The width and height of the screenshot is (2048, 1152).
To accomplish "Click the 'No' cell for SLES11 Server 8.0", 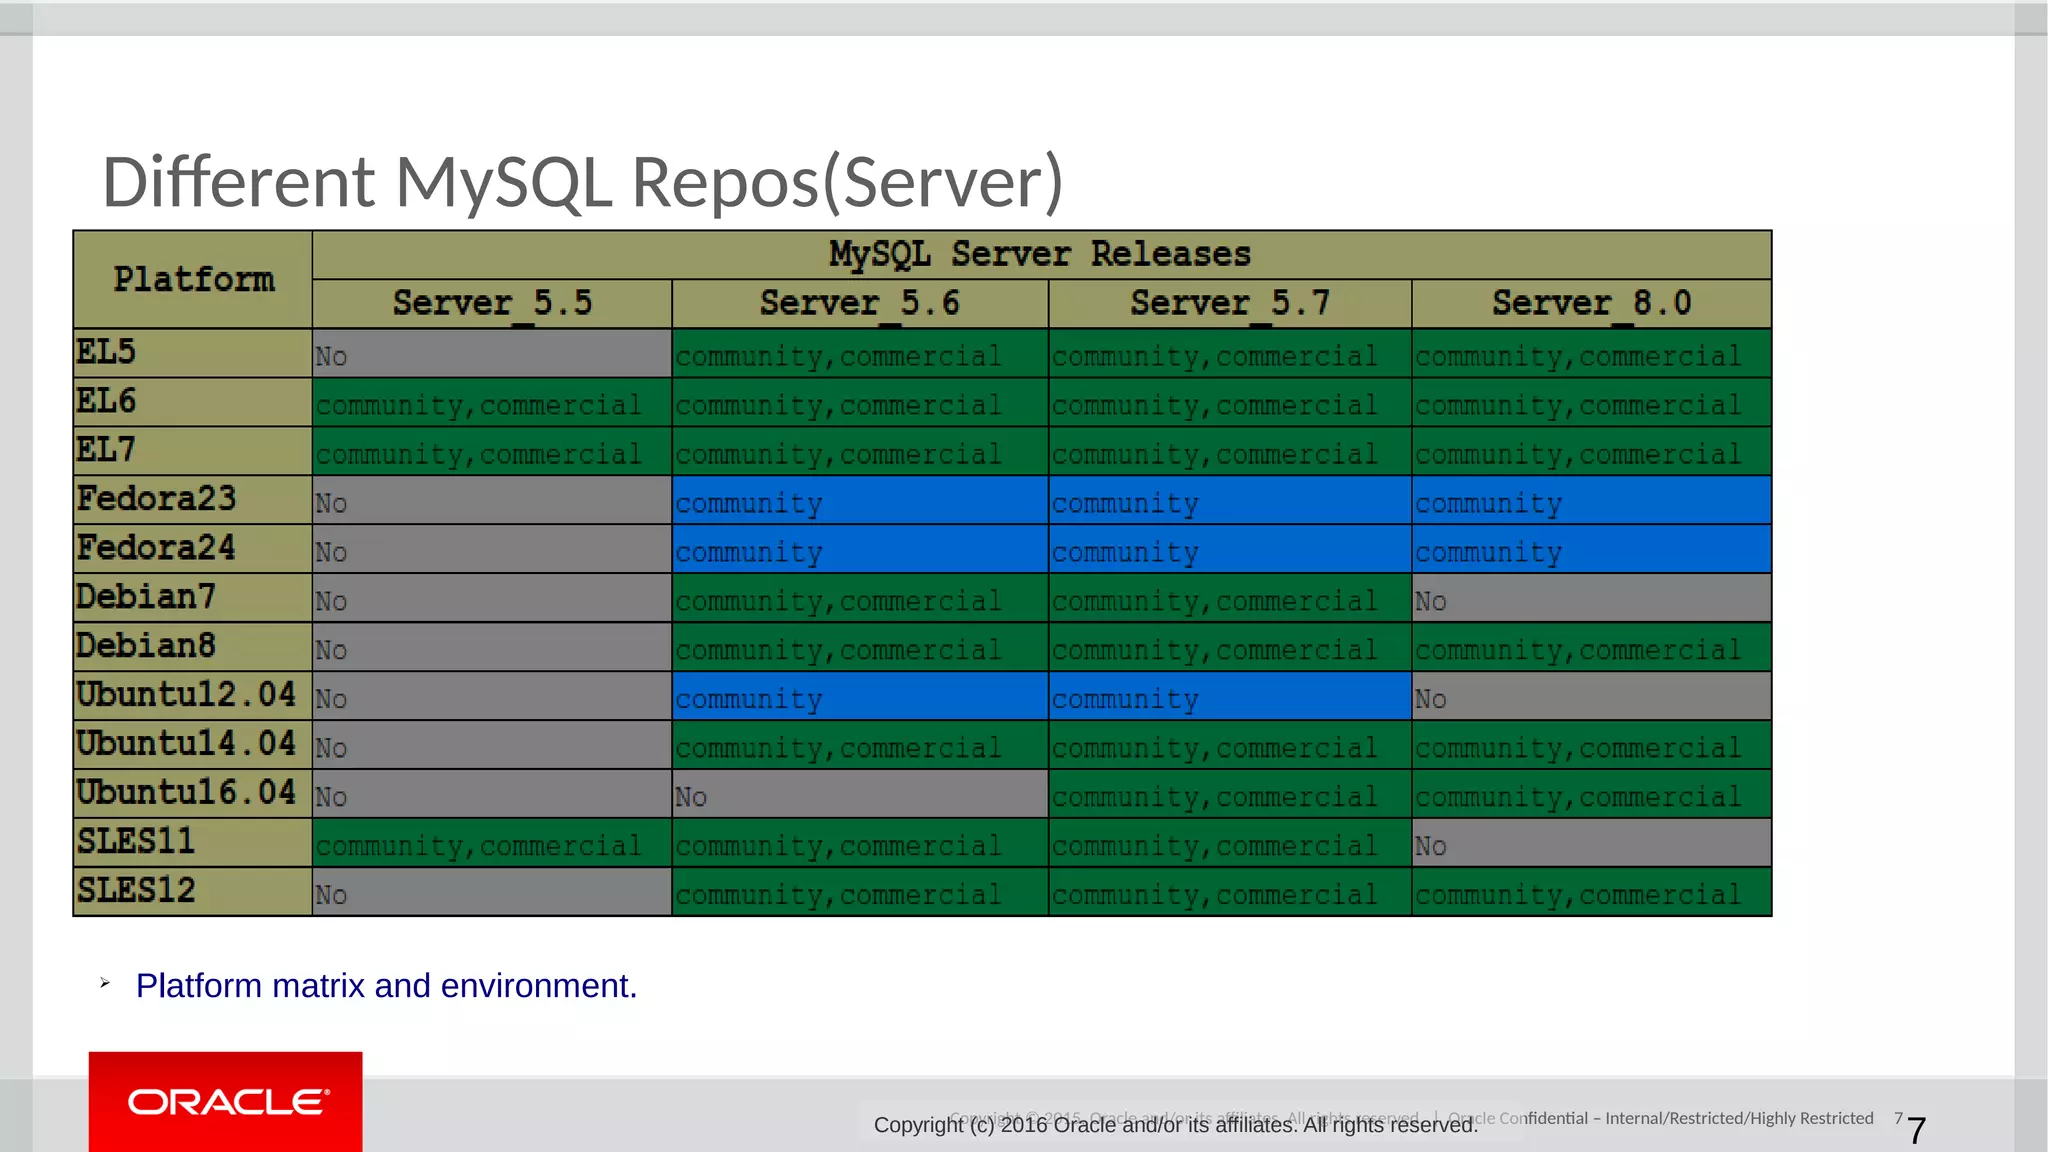I will point(1592,843).
